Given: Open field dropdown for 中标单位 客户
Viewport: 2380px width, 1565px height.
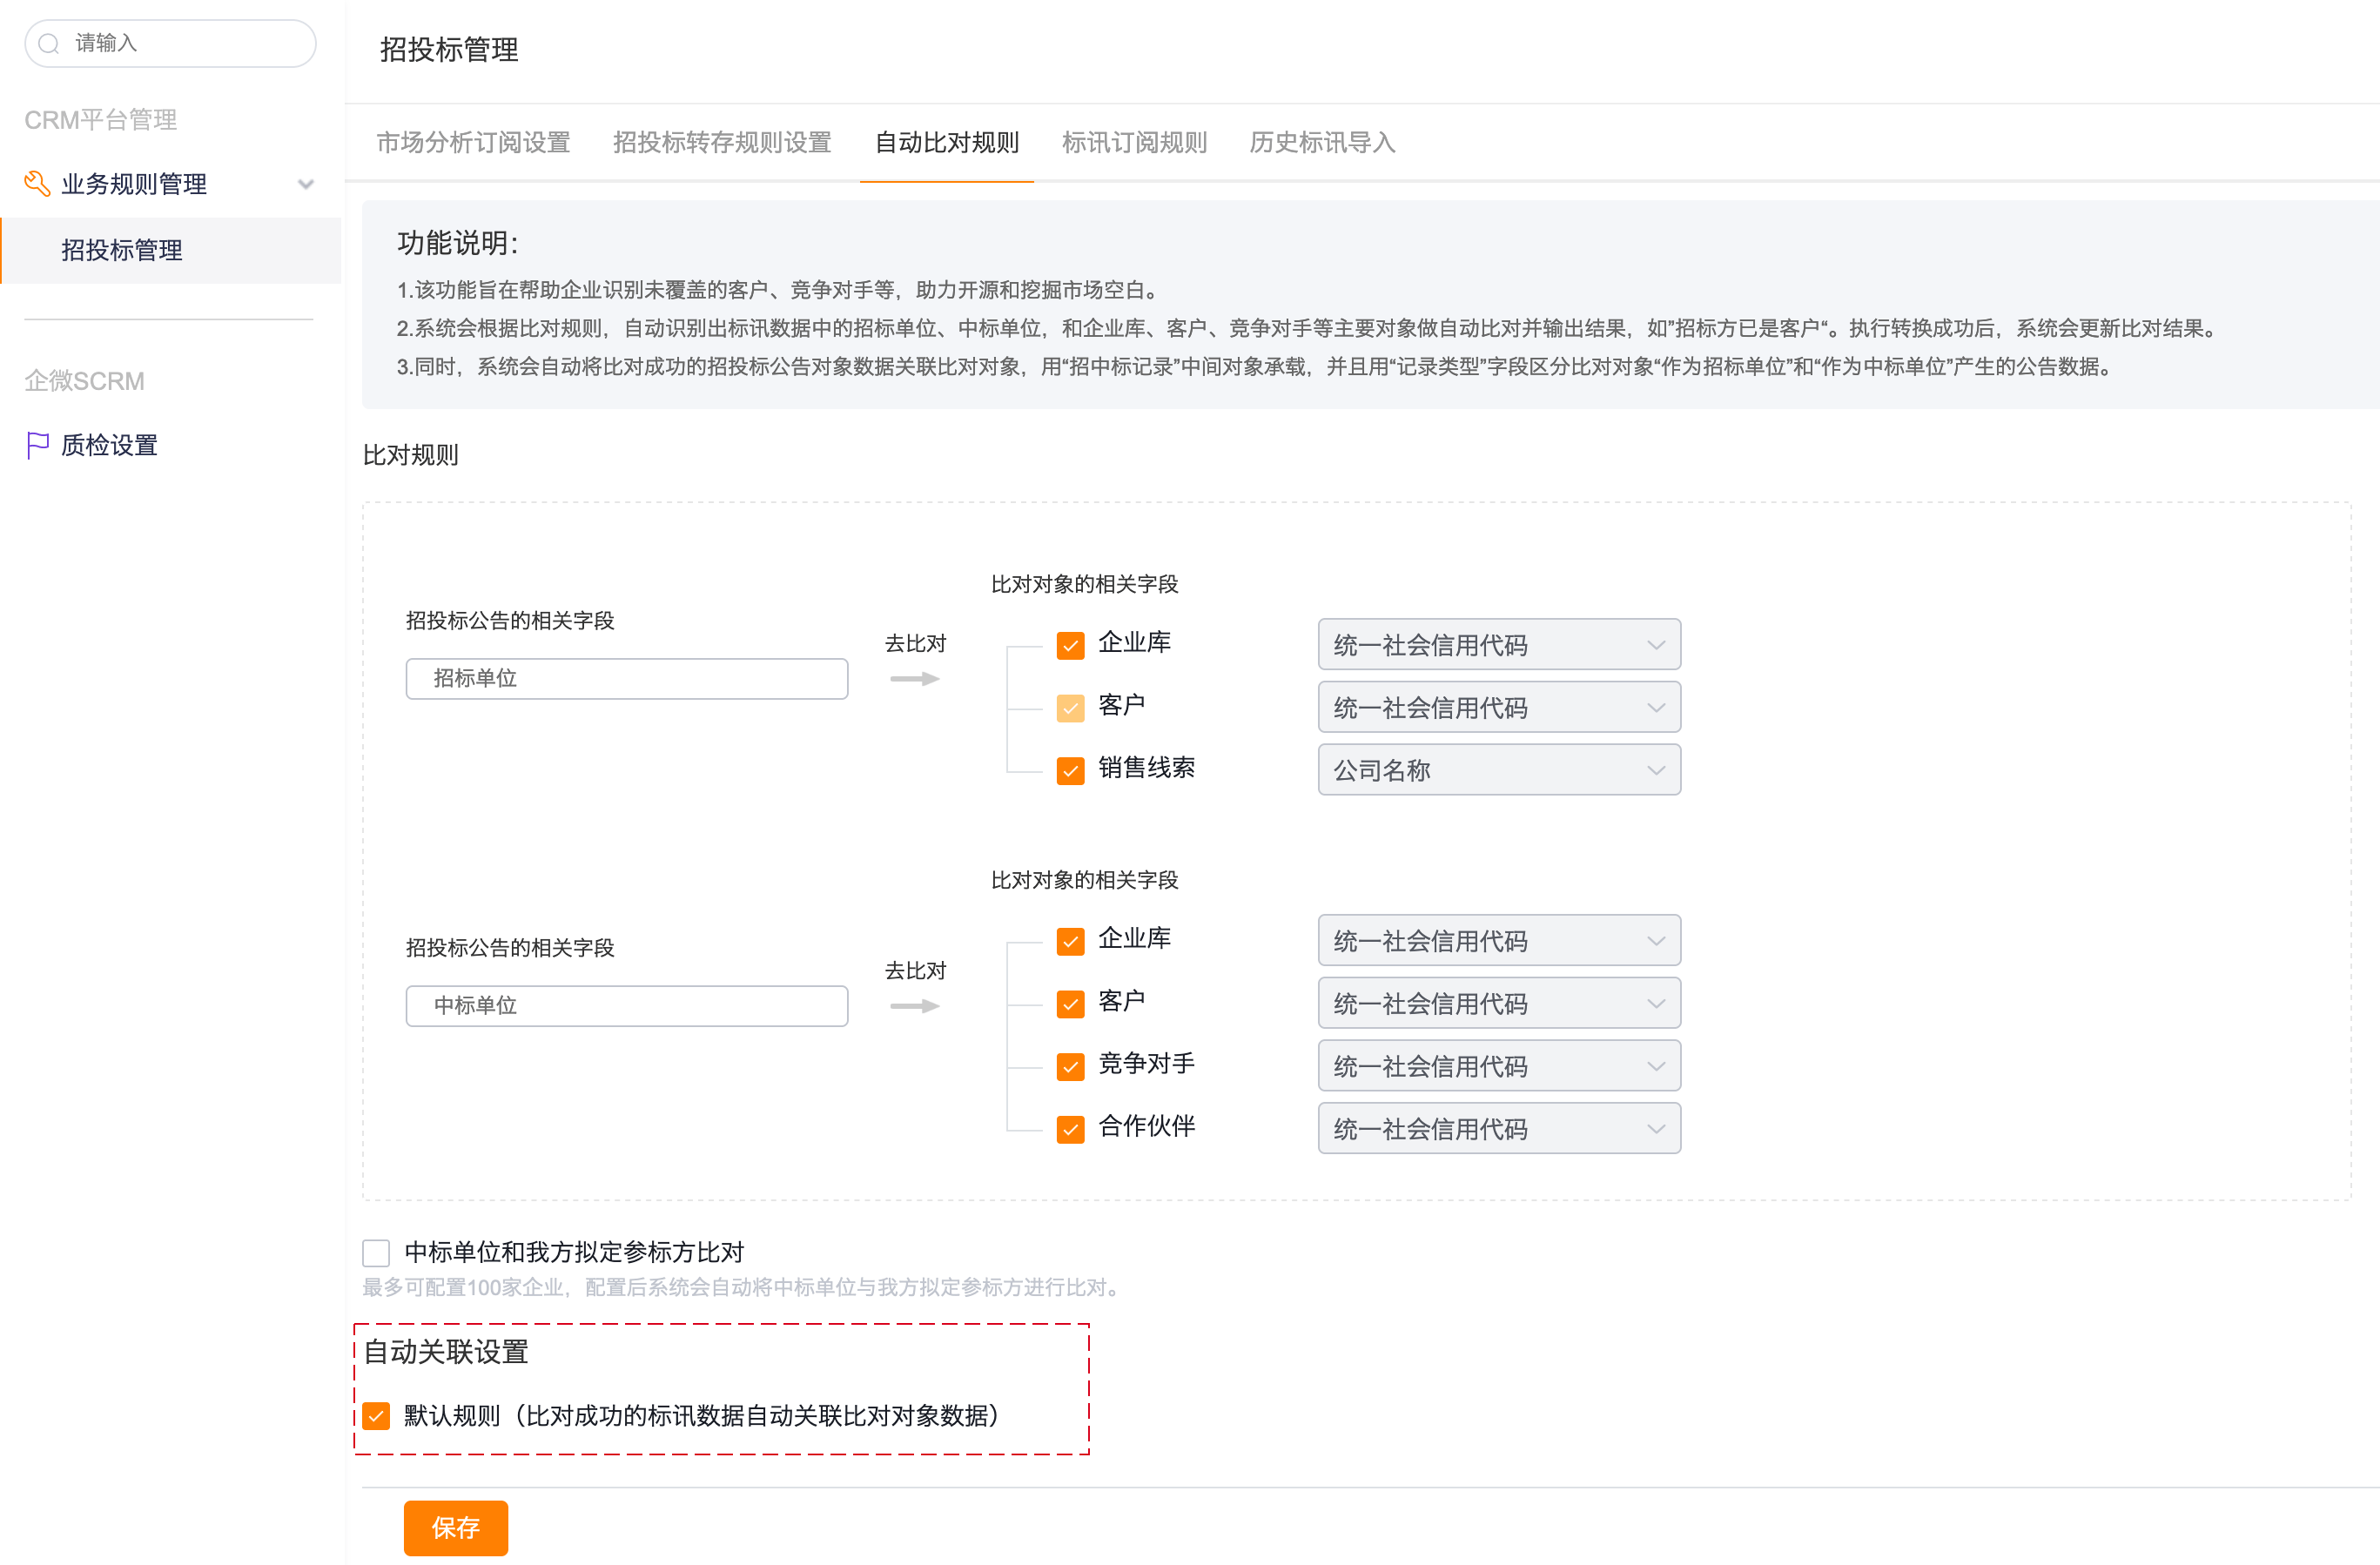Looking at the screenshot, I should [1498, 1003].
